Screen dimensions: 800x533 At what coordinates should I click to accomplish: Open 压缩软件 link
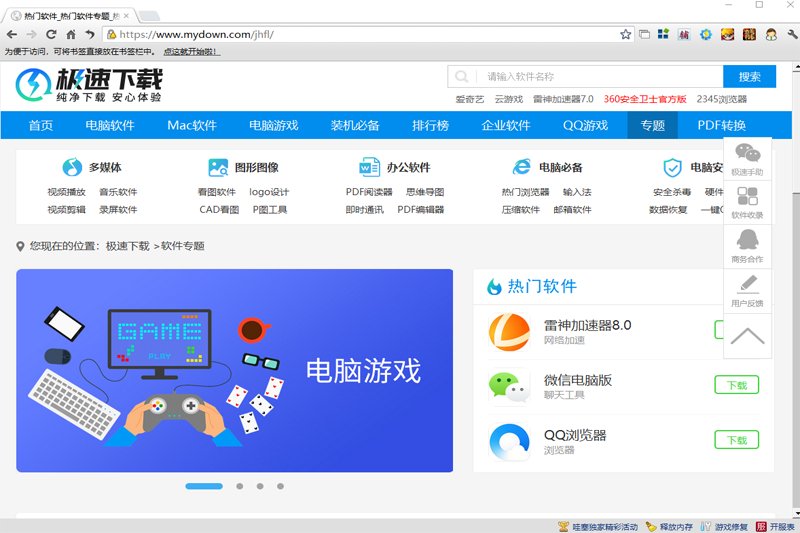click(x=520, y=210)
